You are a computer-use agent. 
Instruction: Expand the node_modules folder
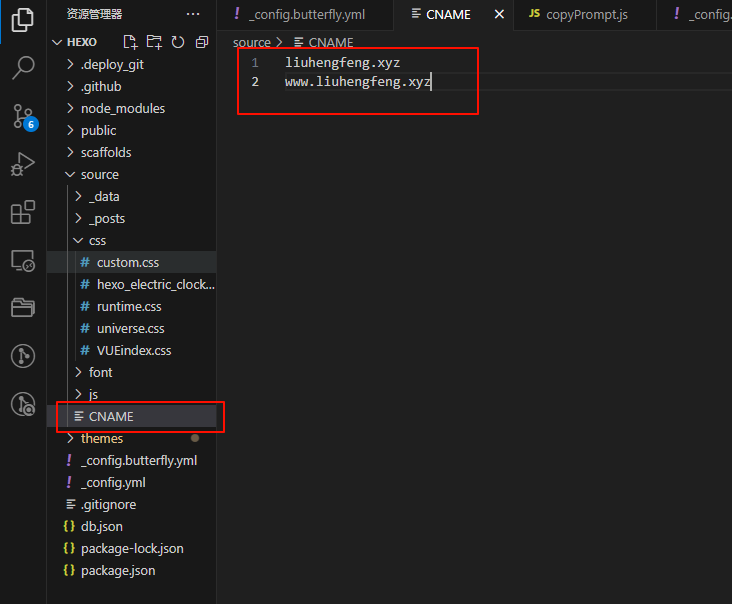click(122, 108)
